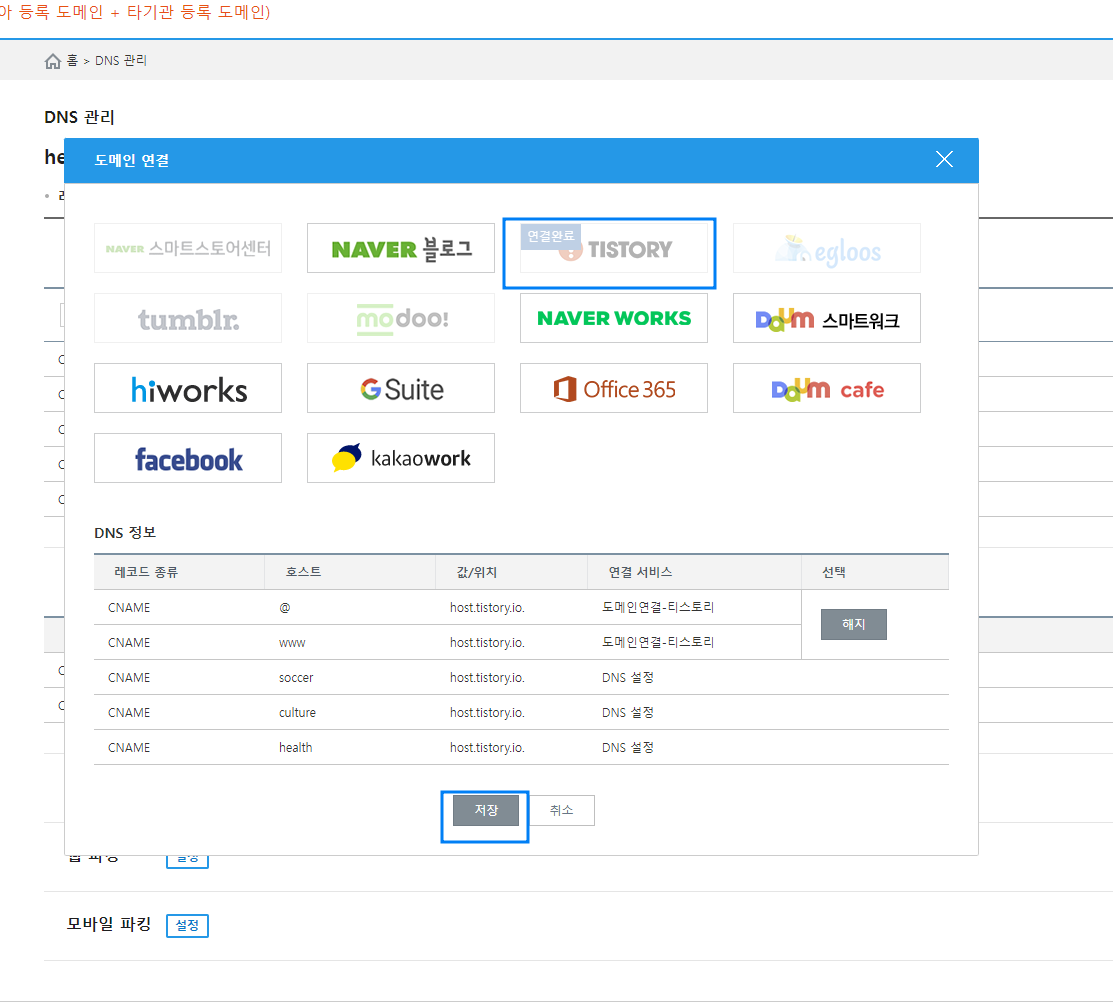This screenshot has height=1005, width=1113.
Task: Select the health host cell
Action: click(x=295, y=747)
